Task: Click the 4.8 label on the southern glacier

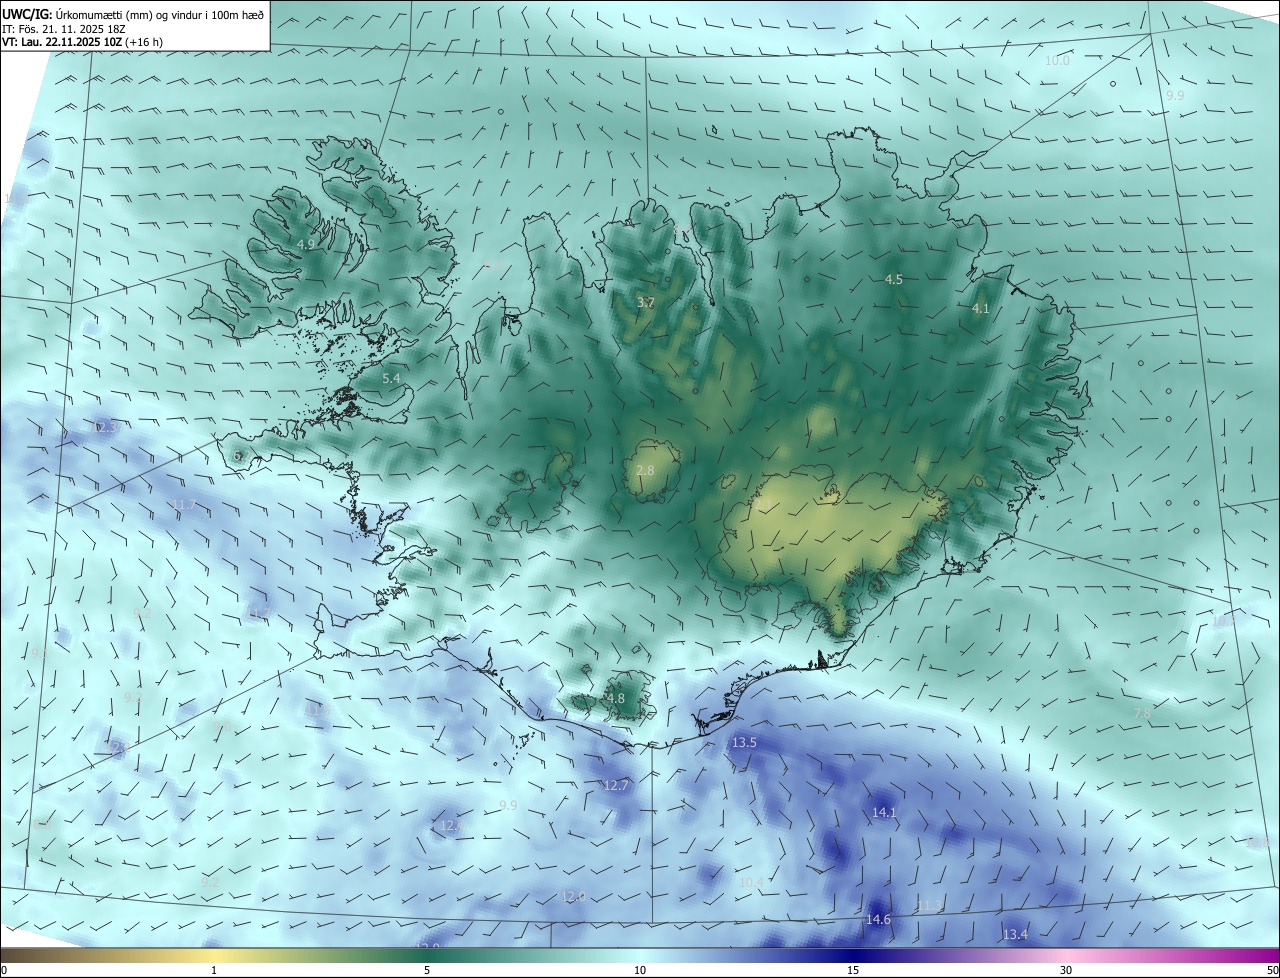Action: click(x=616, y=699)
